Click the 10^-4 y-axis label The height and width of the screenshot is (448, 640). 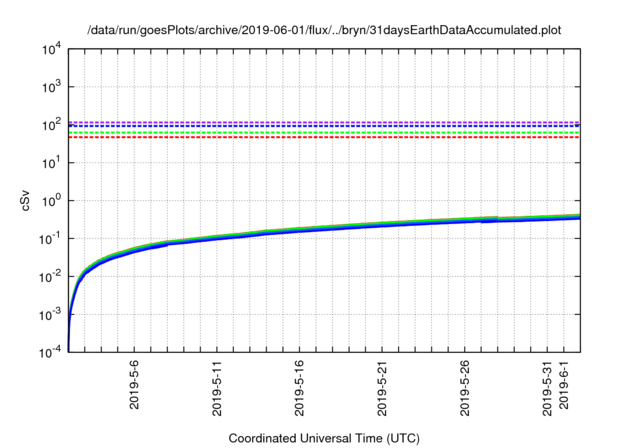coord(51,353)
